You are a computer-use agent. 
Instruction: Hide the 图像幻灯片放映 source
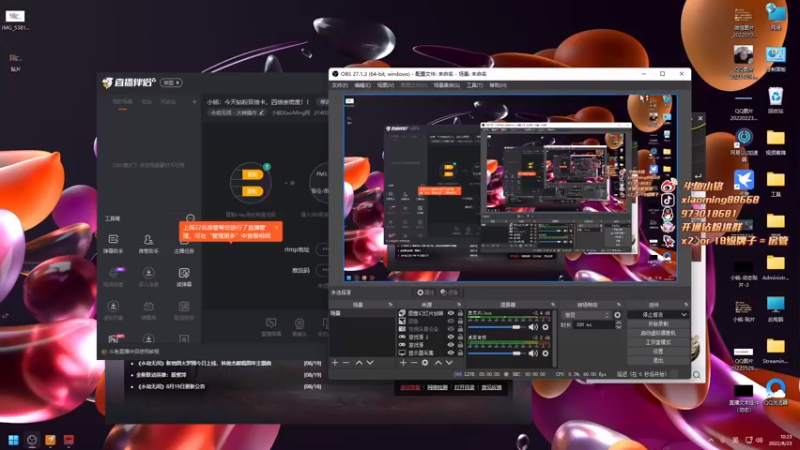pyautogui.click(x=451, y=313)
